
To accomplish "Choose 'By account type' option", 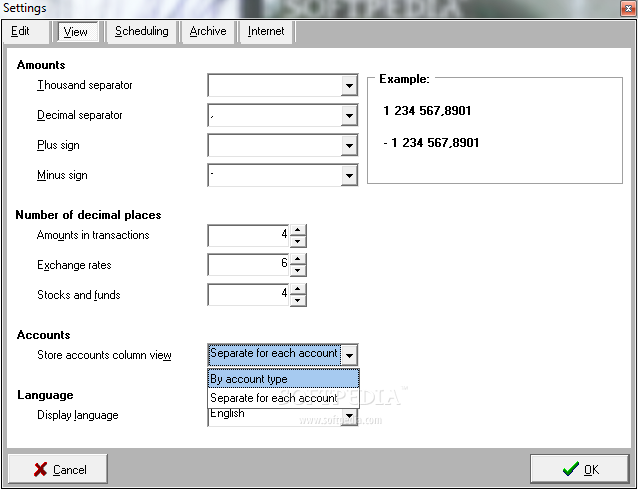I will (283, 379).
